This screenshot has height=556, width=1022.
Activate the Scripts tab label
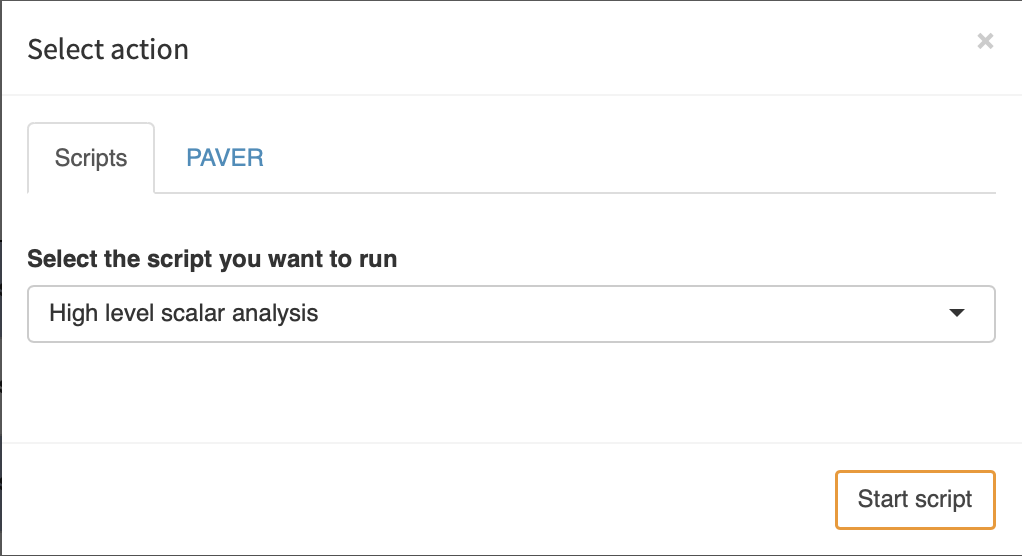tap(91, 158)
